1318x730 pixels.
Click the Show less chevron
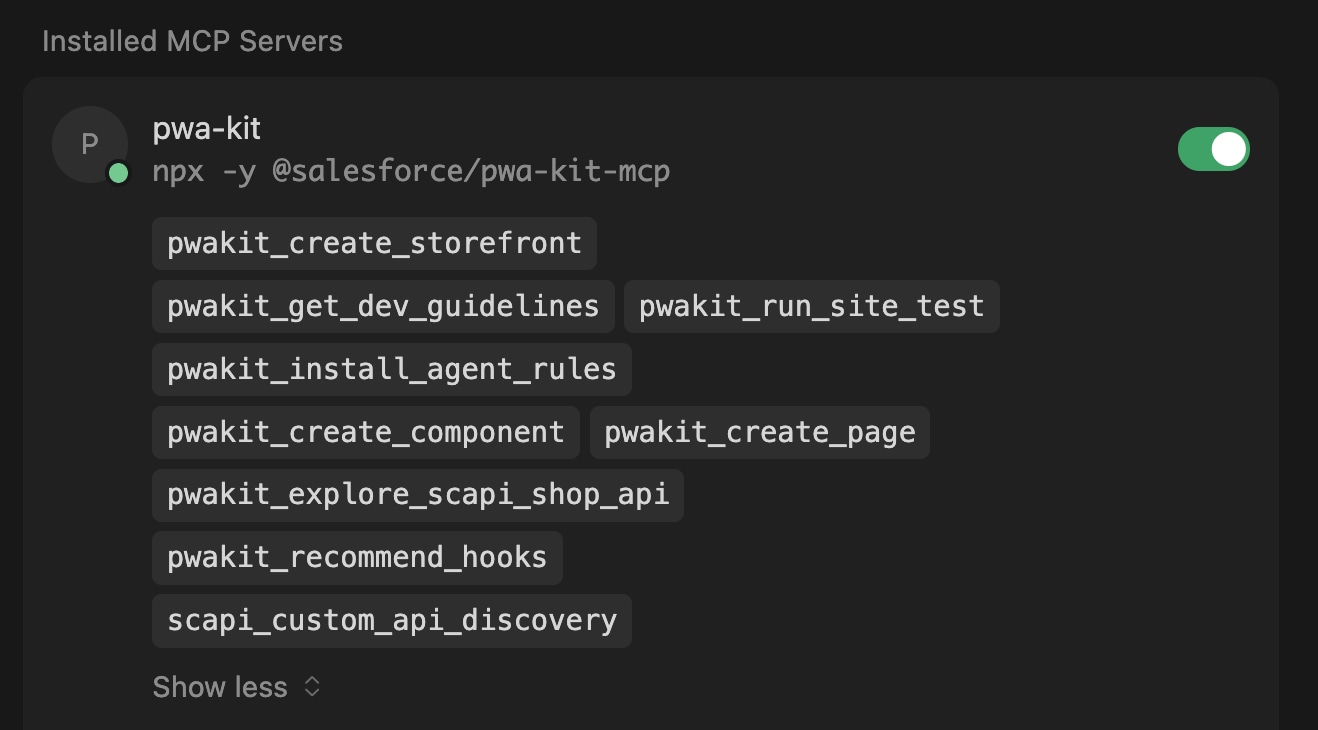pos(310,687)
